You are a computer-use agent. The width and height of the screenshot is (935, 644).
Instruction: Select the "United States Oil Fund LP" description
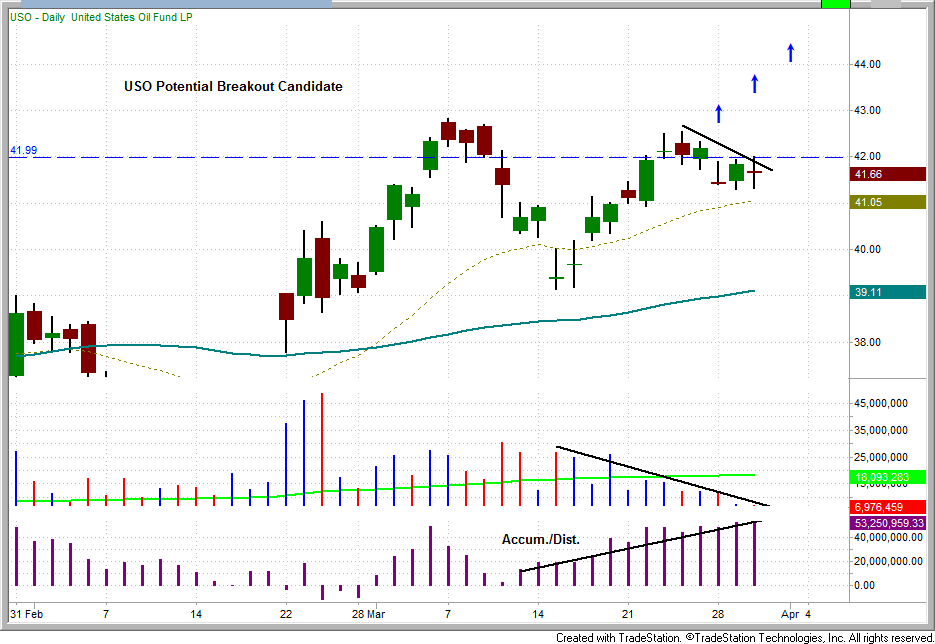[x=132, y=17]
